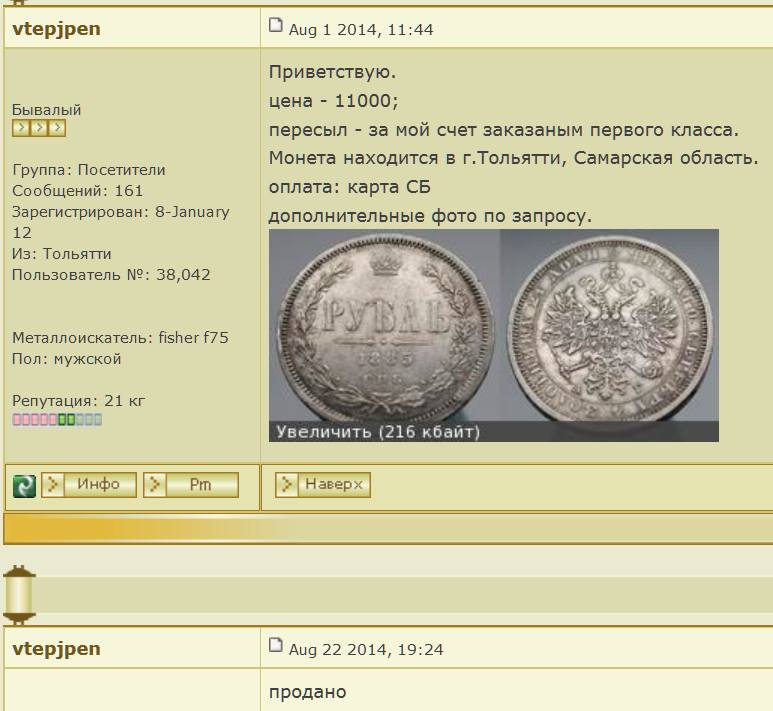The width and height of the screenshot is (773, 711).
Task: Click the post icon beside Aug 22 2014
Action: (277, 647)
